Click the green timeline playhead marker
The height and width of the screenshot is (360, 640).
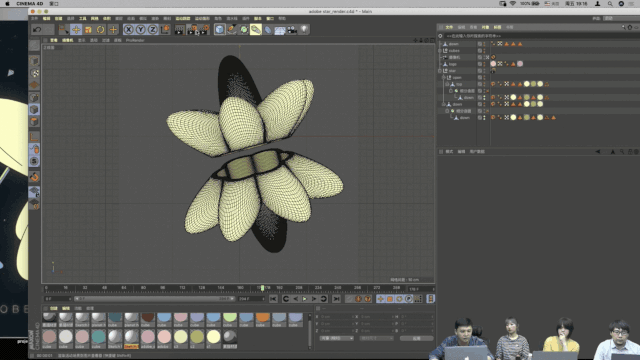pyautogui.click(x=262, y=288)
